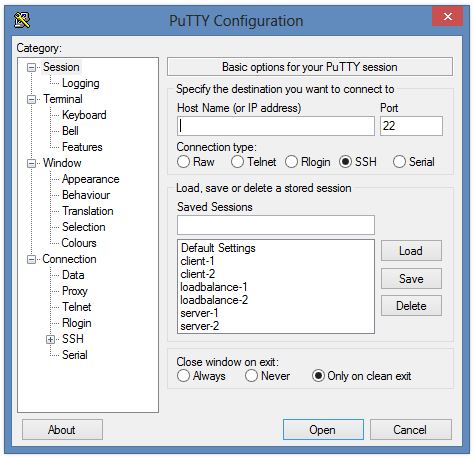Select Raw connection type
The width and height of the screenshot is (474, 457).
[183, 162]
